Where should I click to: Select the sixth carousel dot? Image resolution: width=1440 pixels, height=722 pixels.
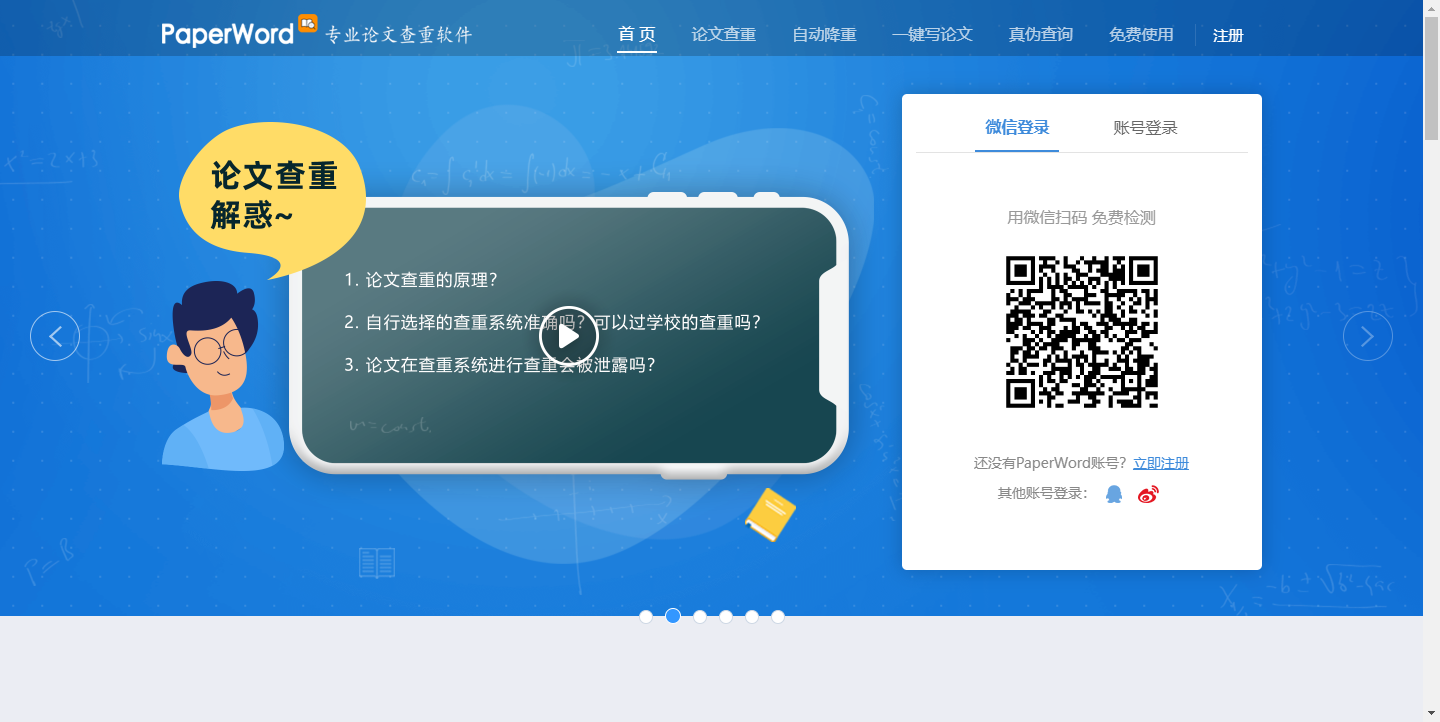pyautogui.click(x=778, y=616)
